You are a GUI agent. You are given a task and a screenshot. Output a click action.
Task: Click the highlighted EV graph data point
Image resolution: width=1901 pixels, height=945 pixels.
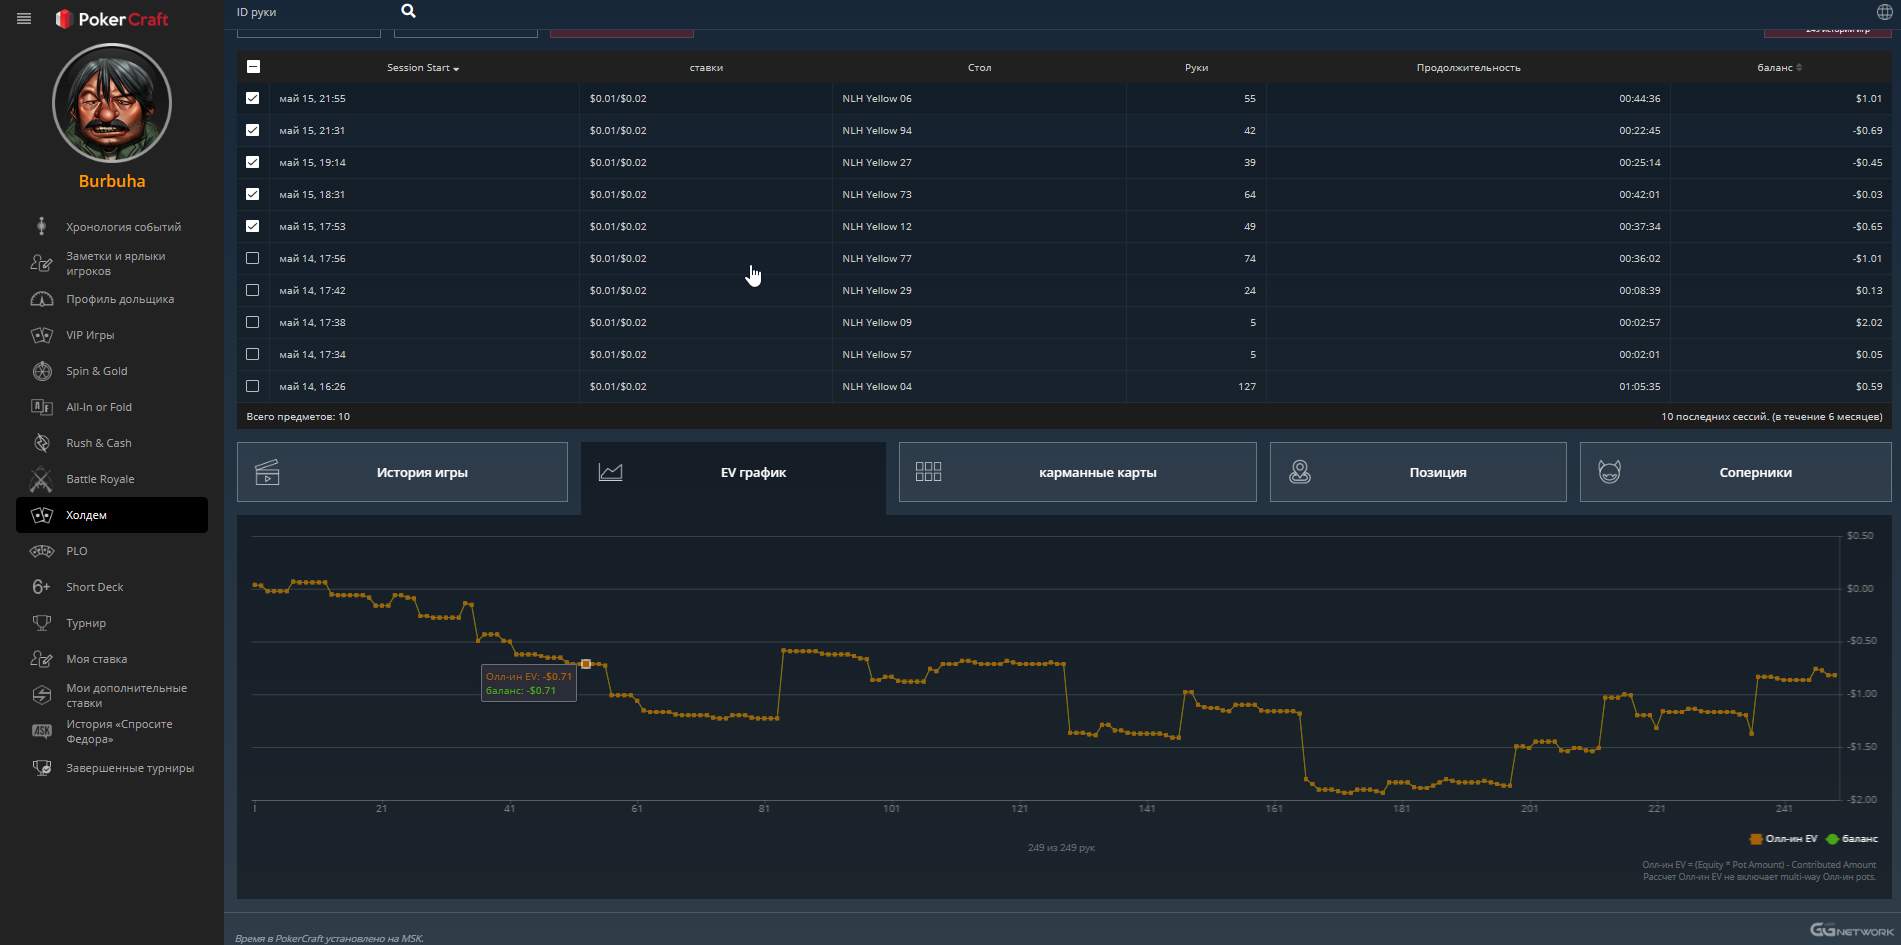click(586, 664)
